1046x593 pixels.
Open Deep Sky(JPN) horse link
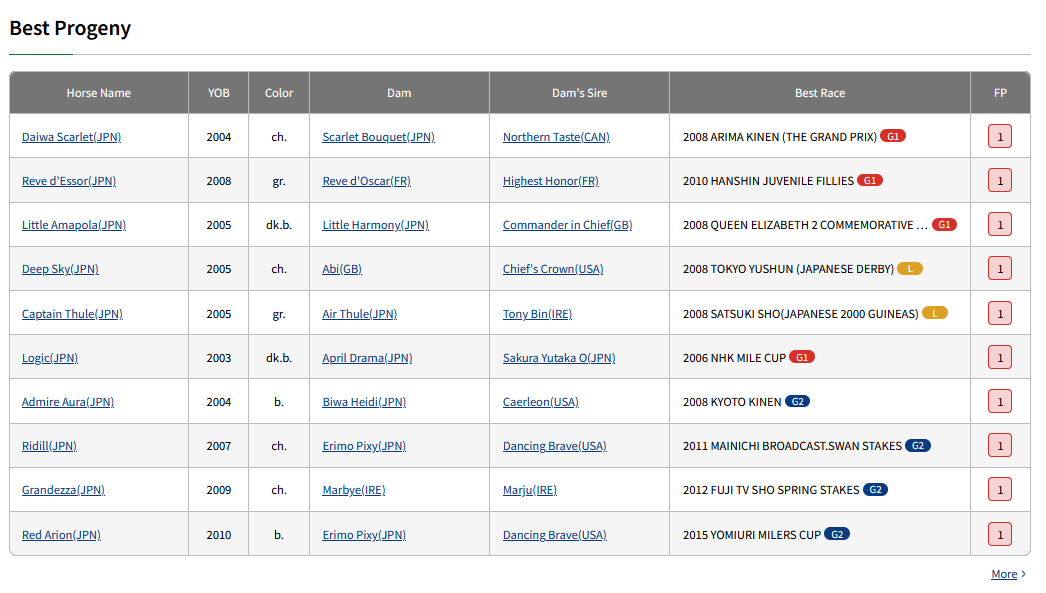click(60, 269)
